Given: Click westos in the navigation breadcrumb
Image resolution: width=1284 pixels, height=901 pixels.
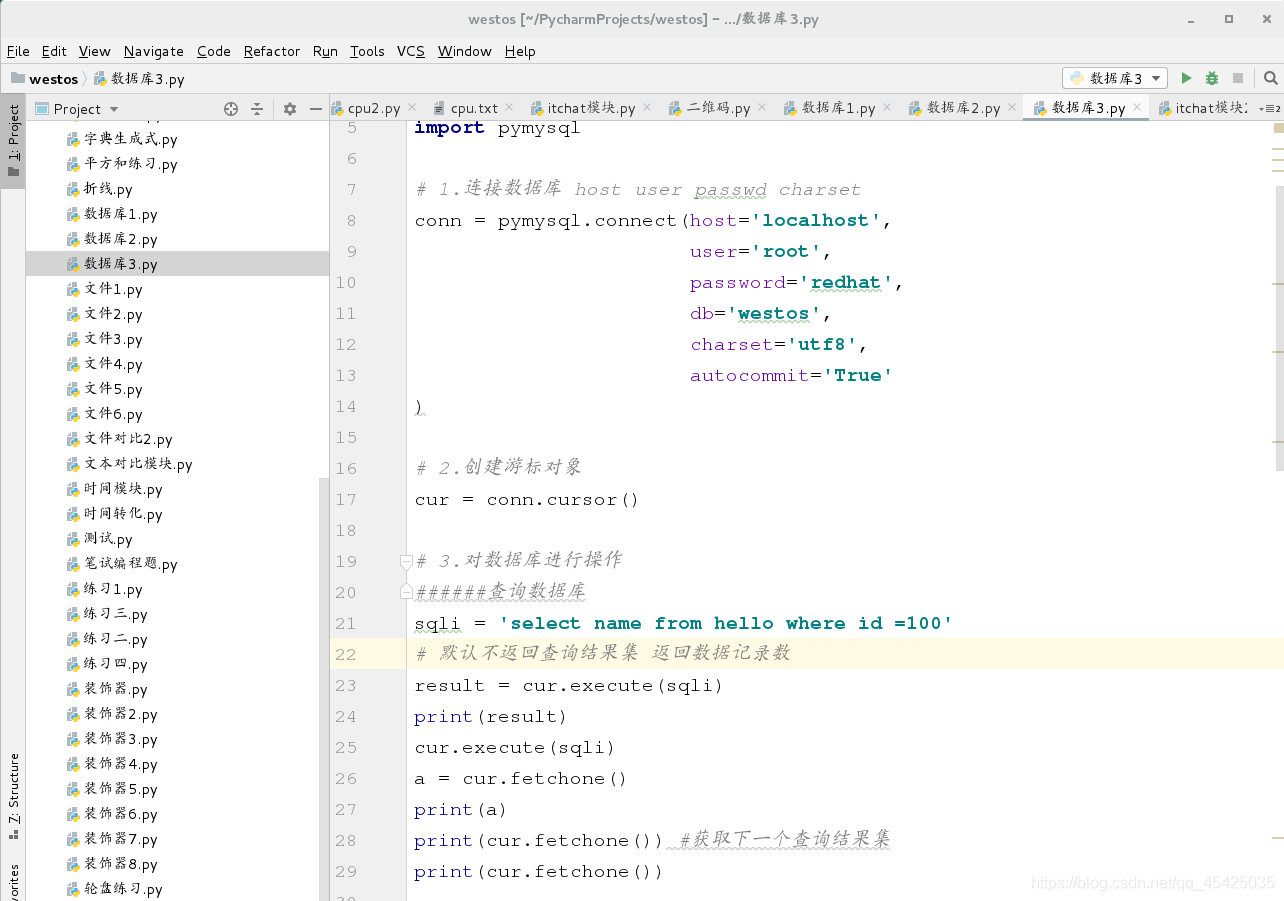Looking at the screenshot, I should click(x=44, y=79).
